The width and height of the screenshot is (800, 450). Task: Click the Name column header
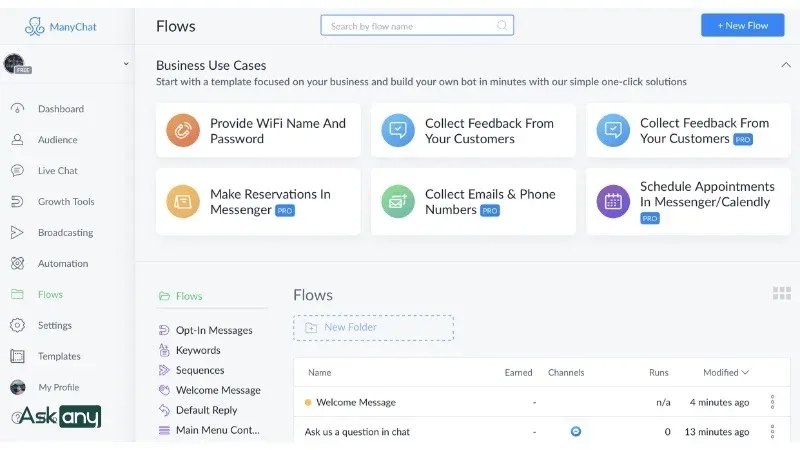(319, 372)
